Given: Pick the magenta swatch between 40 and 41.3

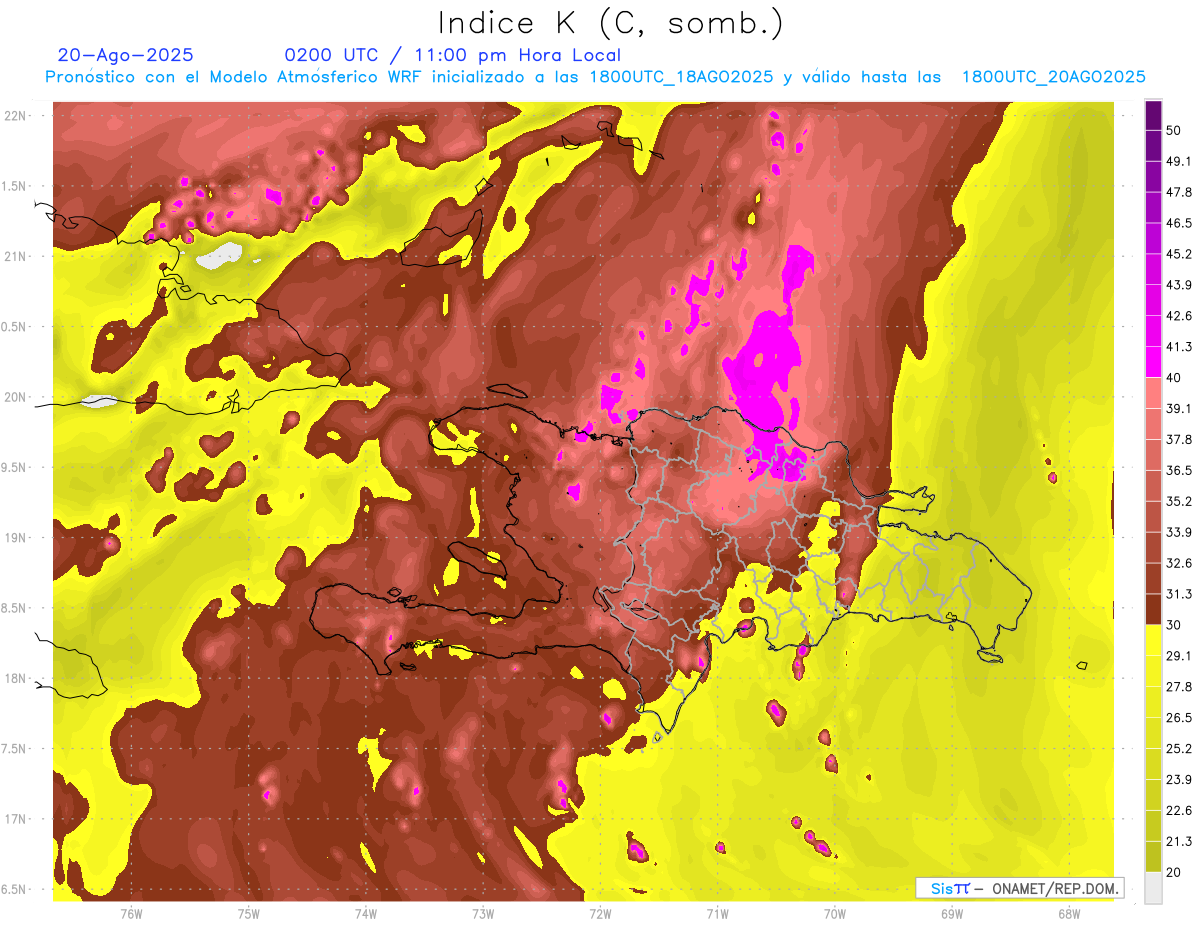Looking at the screenshot, I should (x=1153, y=362).
